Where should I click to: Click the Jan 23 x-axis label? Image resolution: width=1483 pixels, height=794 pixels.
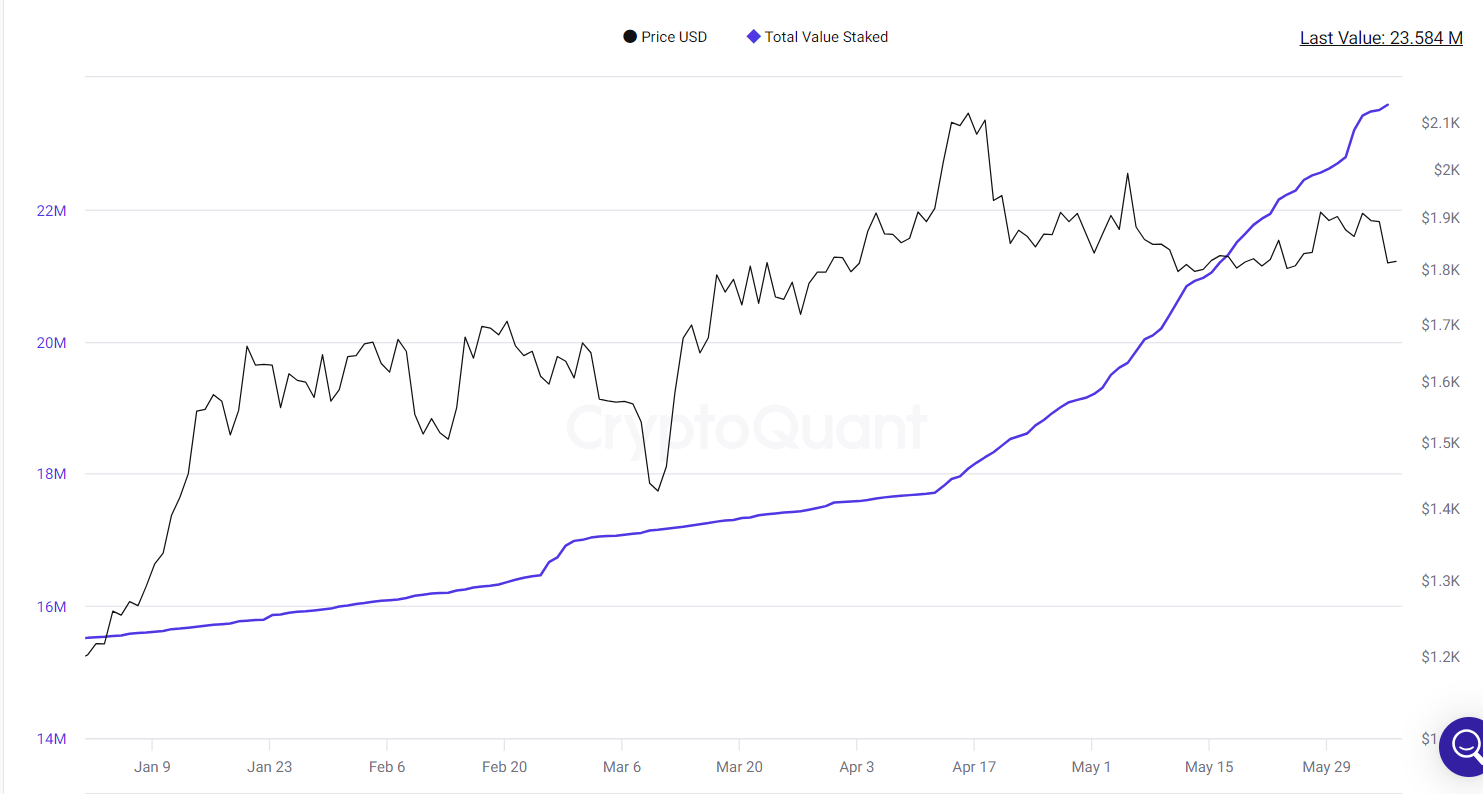269,767
